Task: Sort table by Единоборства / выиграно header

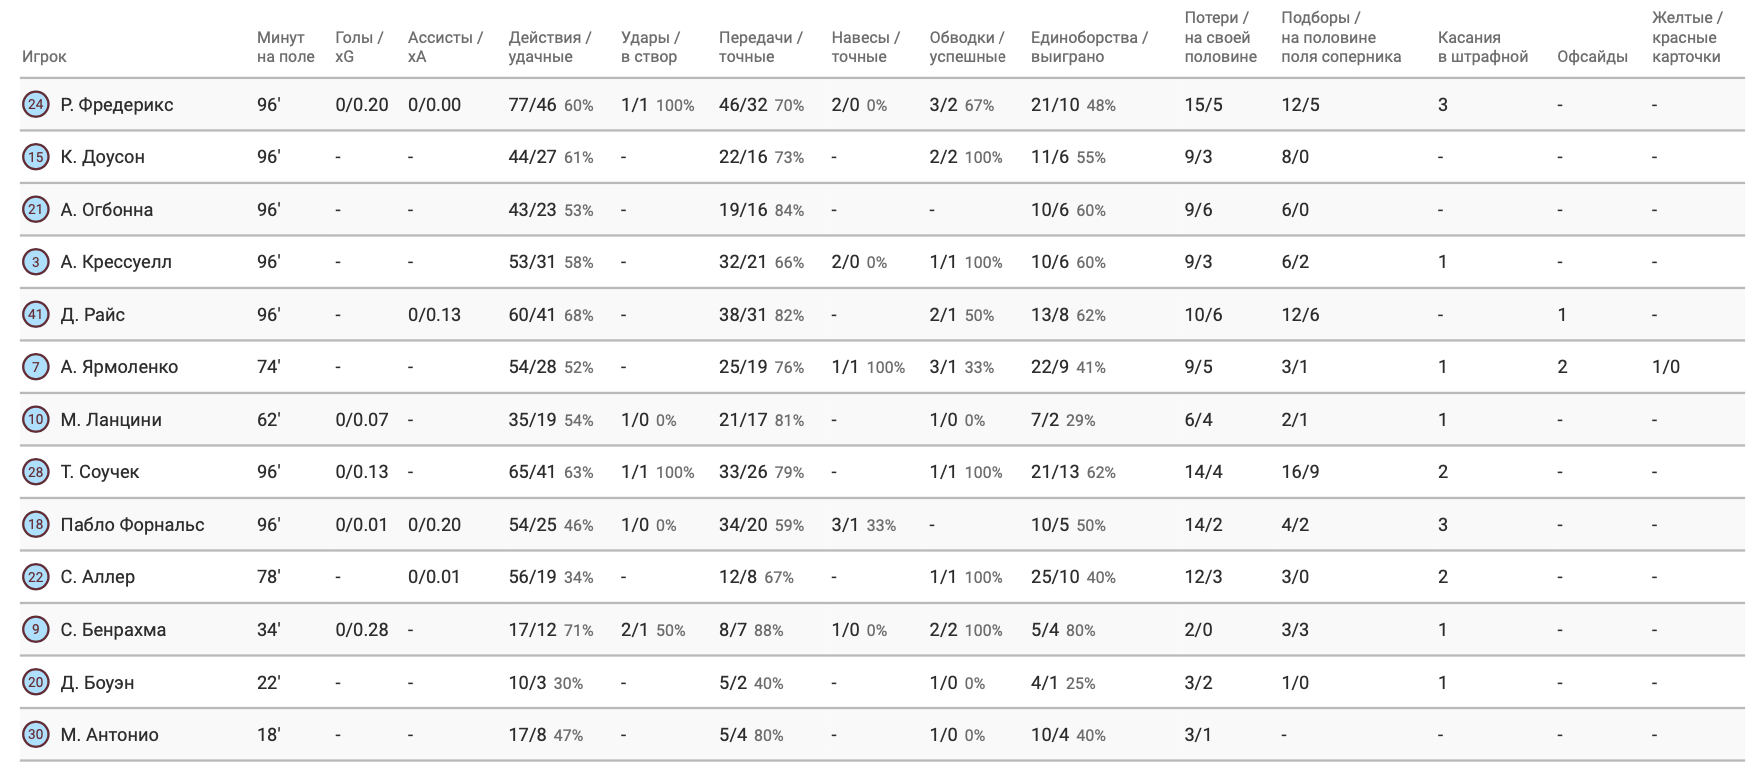Action: point(1088,47)
